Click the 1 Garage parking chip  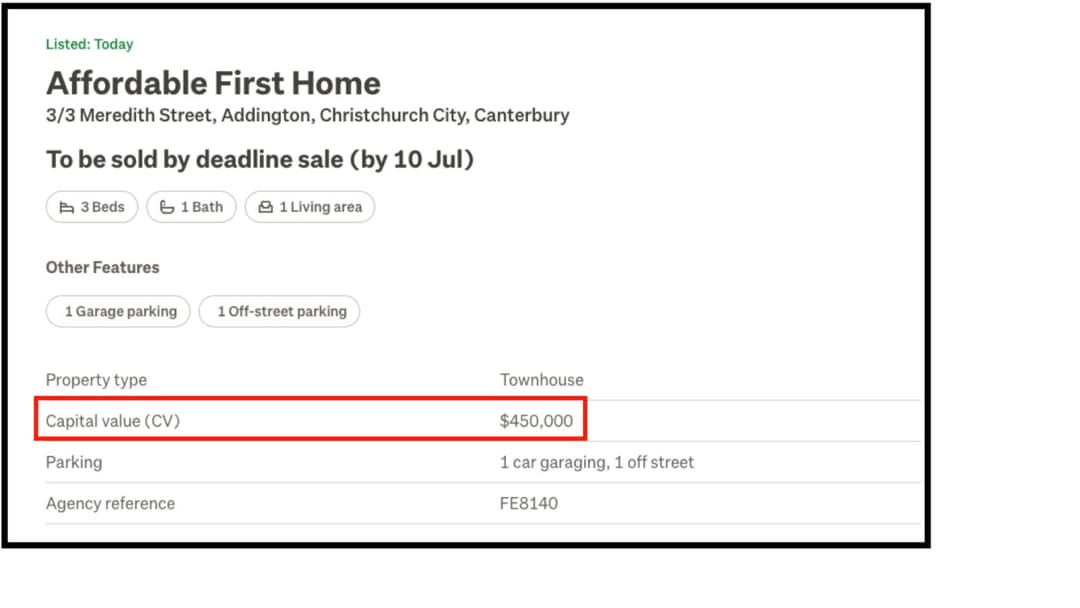point(118,311)
